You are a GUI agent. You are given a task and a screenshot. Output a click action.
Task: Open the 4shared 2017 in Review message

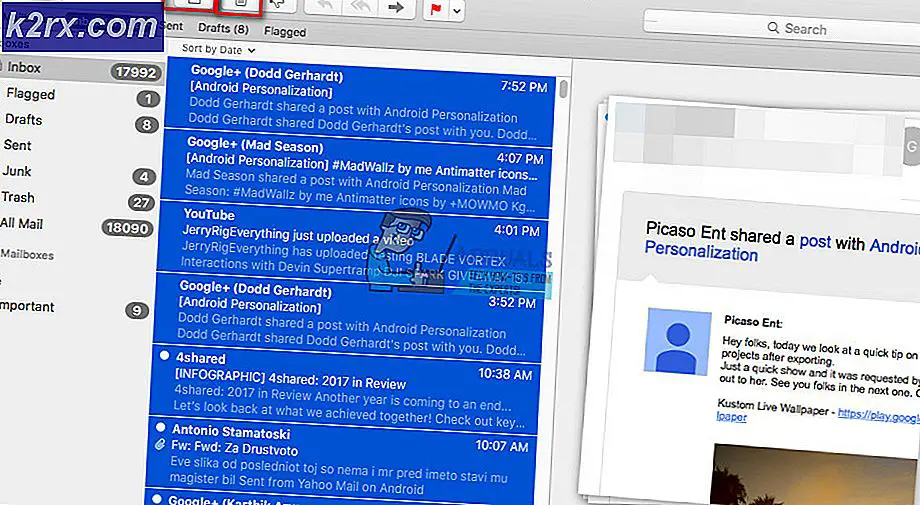pos(343,389)
